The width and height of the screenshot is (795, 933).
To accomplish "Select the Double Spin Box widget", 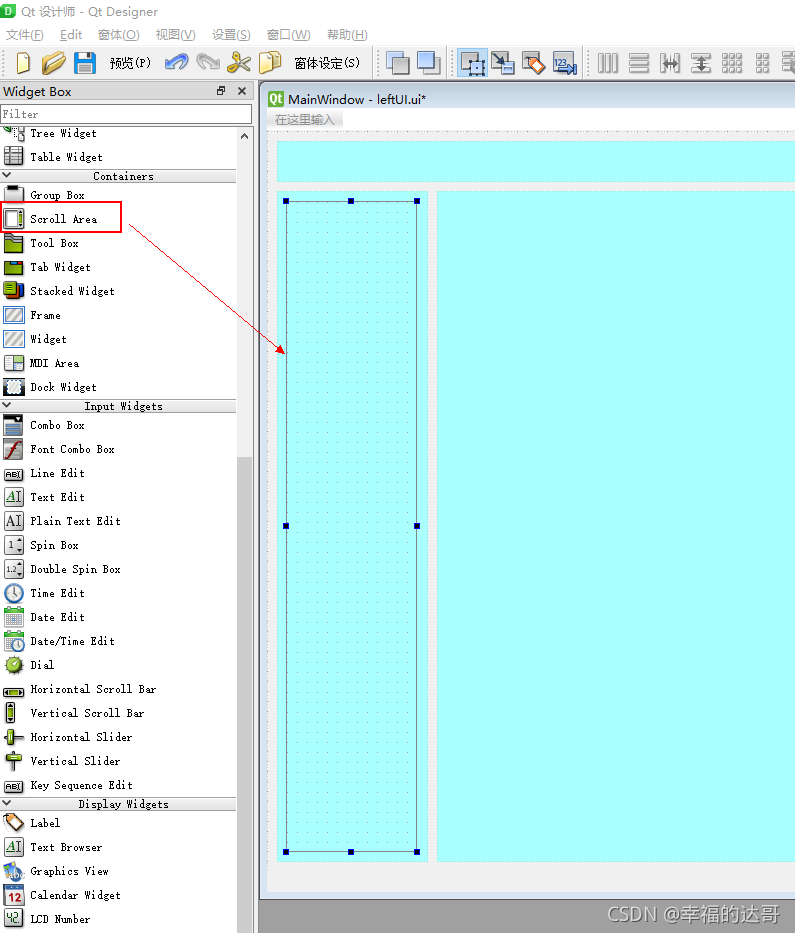I will (75, 569).
